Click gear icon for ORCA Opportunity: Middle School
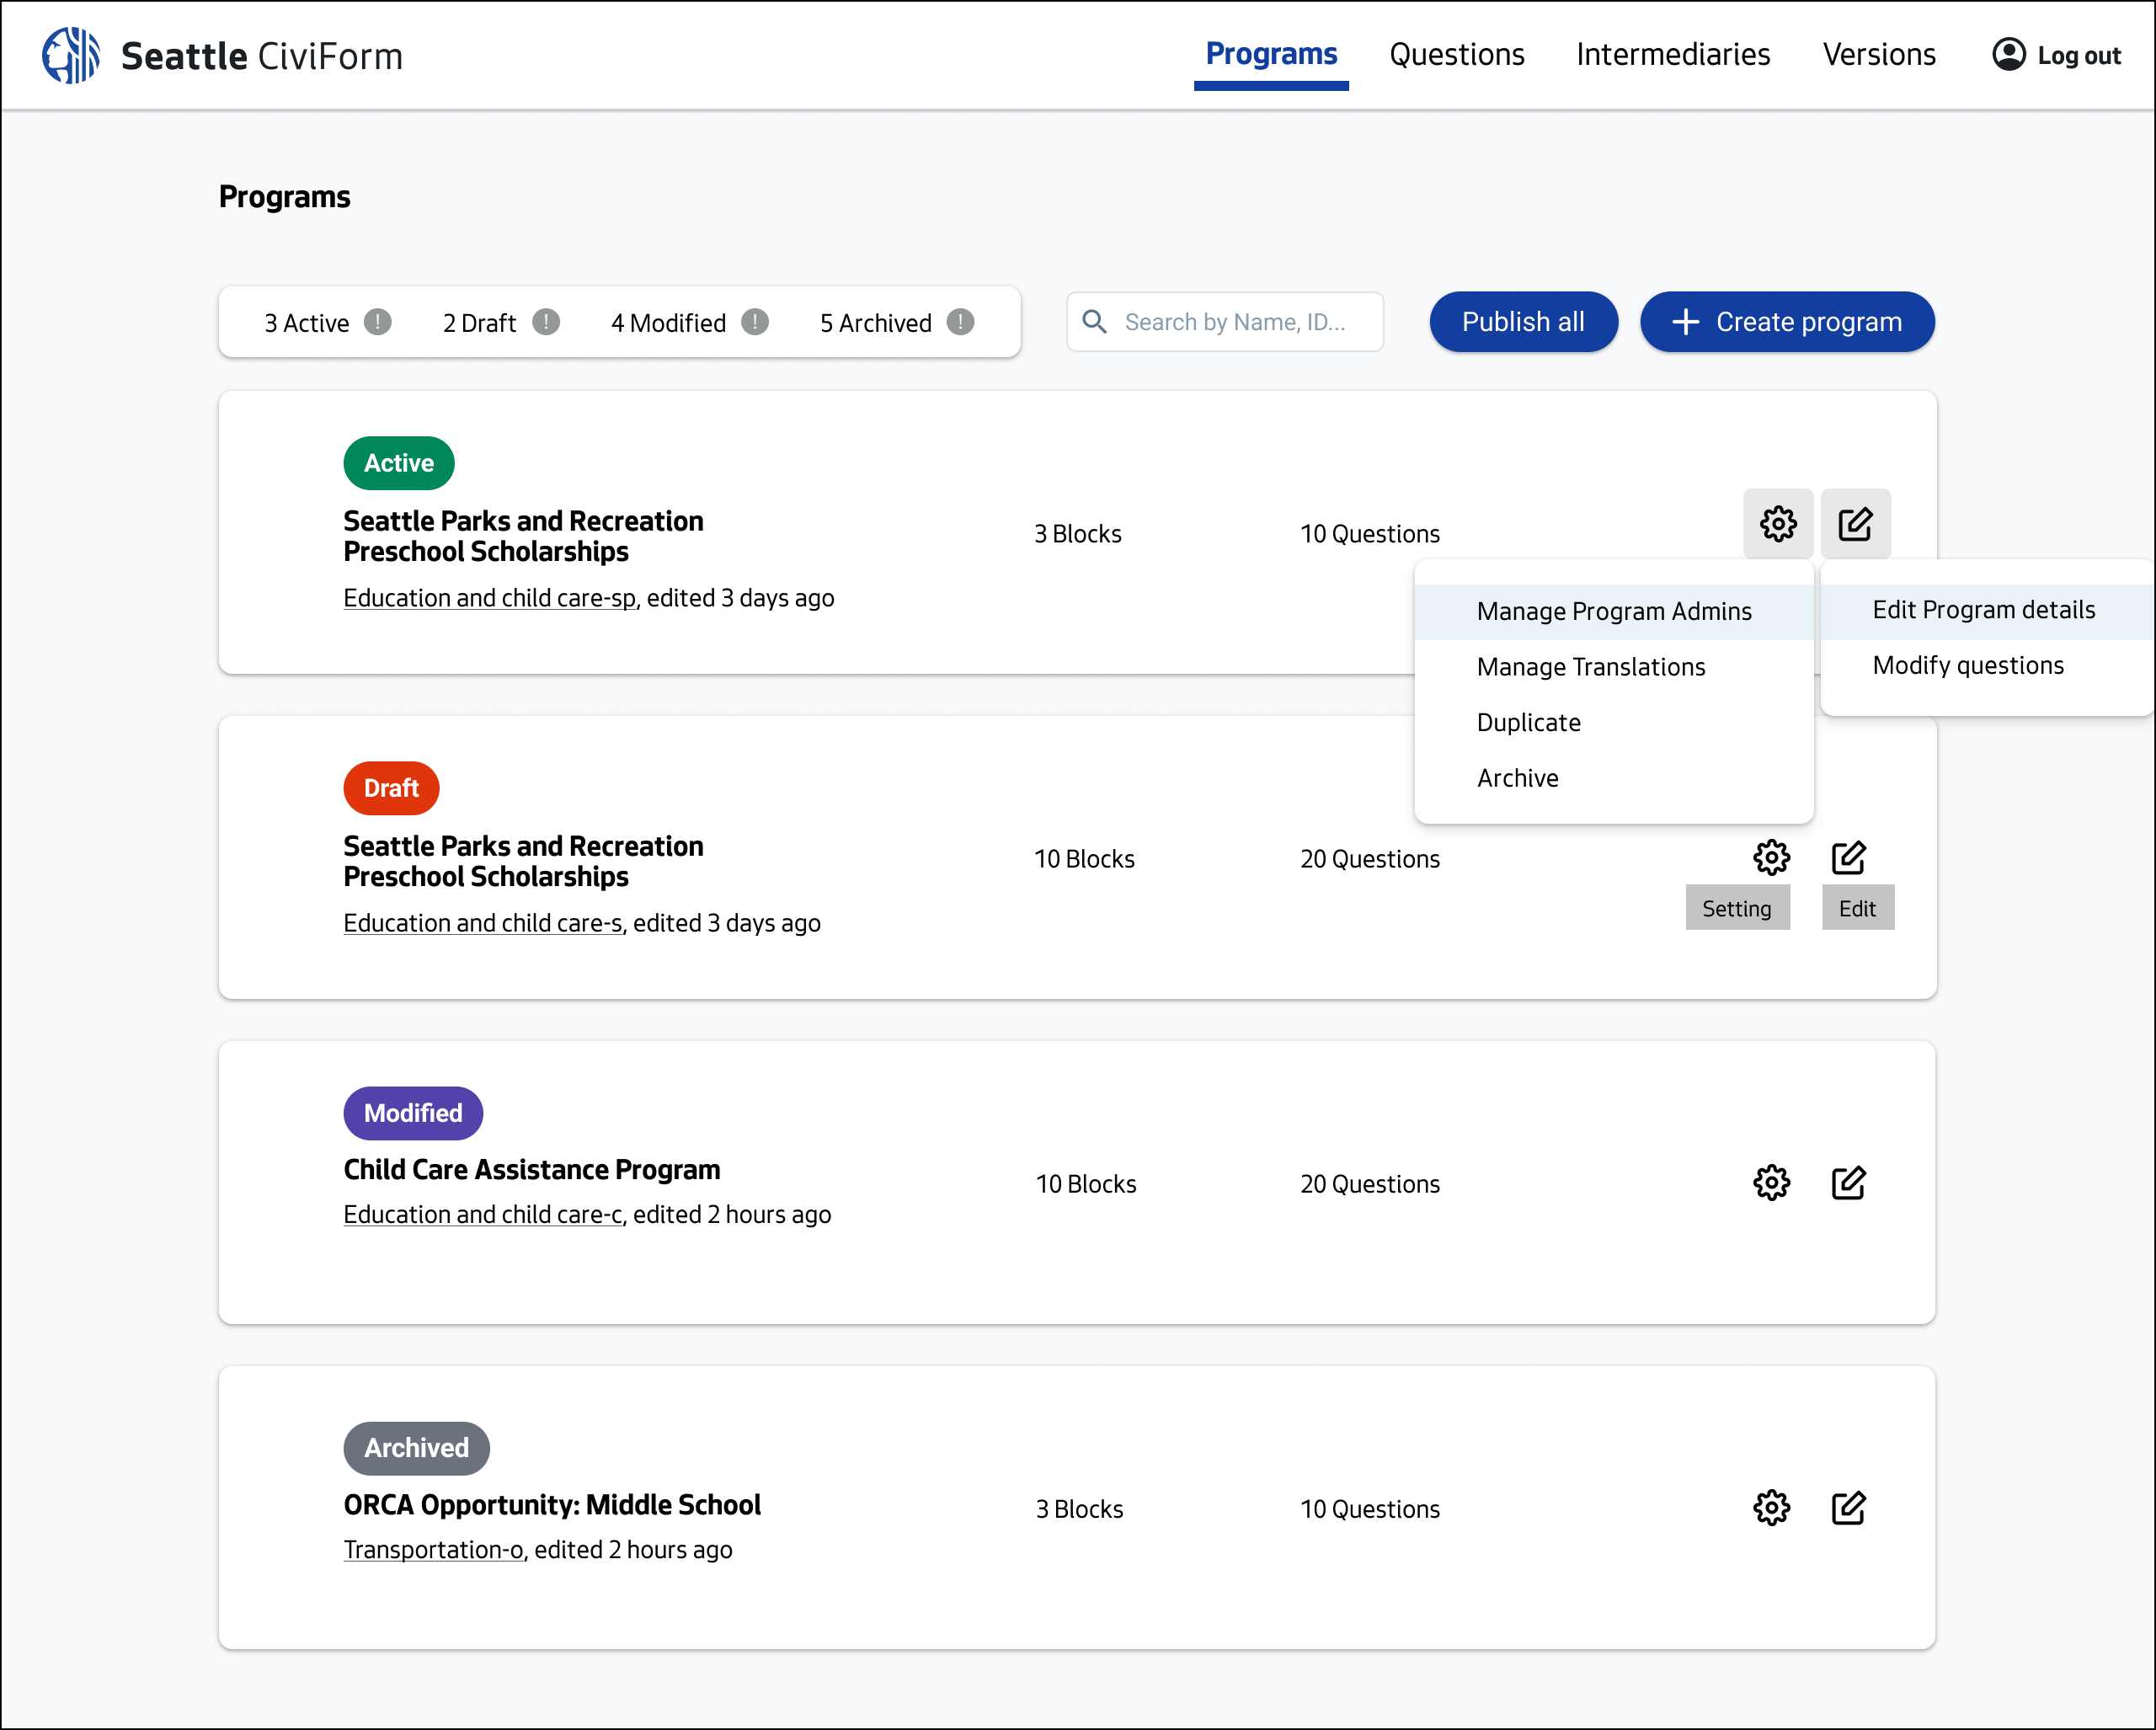2156x1730 pixels. [1770, 1507]
